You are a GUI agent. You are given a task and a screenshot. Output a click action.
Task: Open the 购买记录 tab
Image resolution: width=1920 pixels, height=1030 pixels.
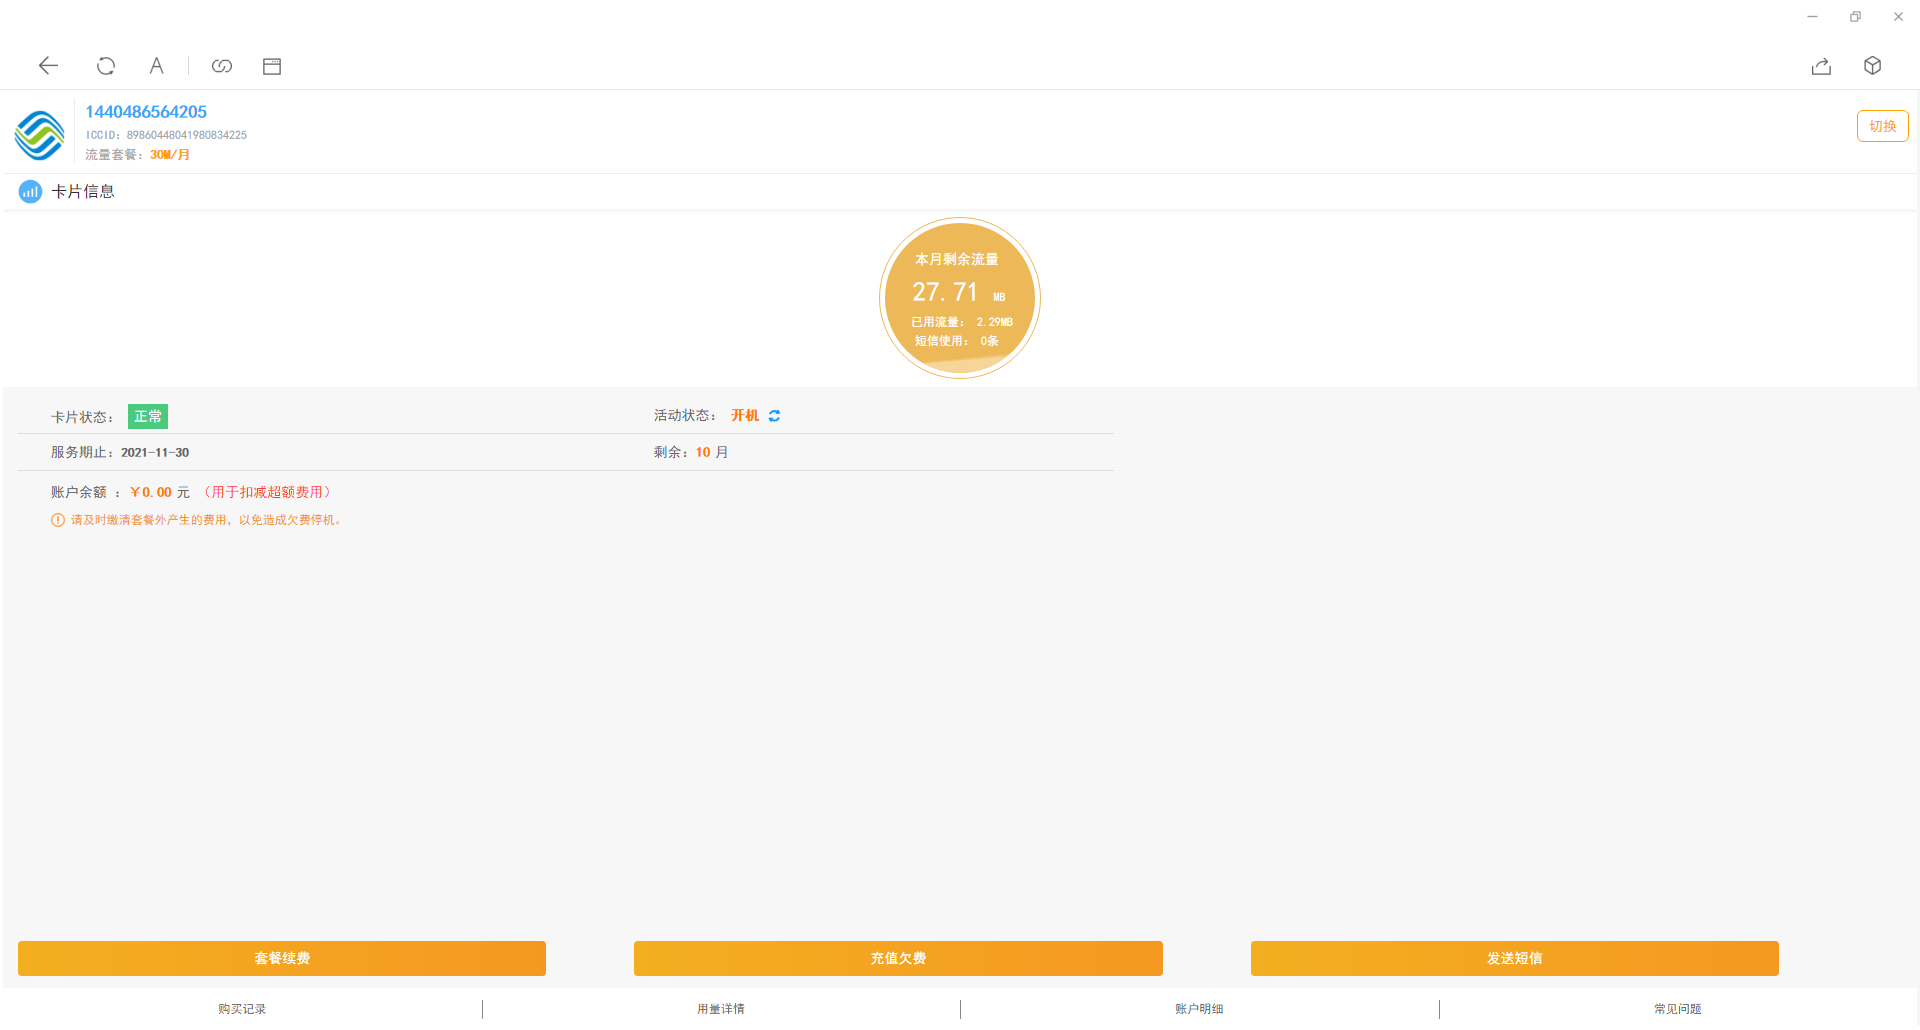(x=242, y=1009)
